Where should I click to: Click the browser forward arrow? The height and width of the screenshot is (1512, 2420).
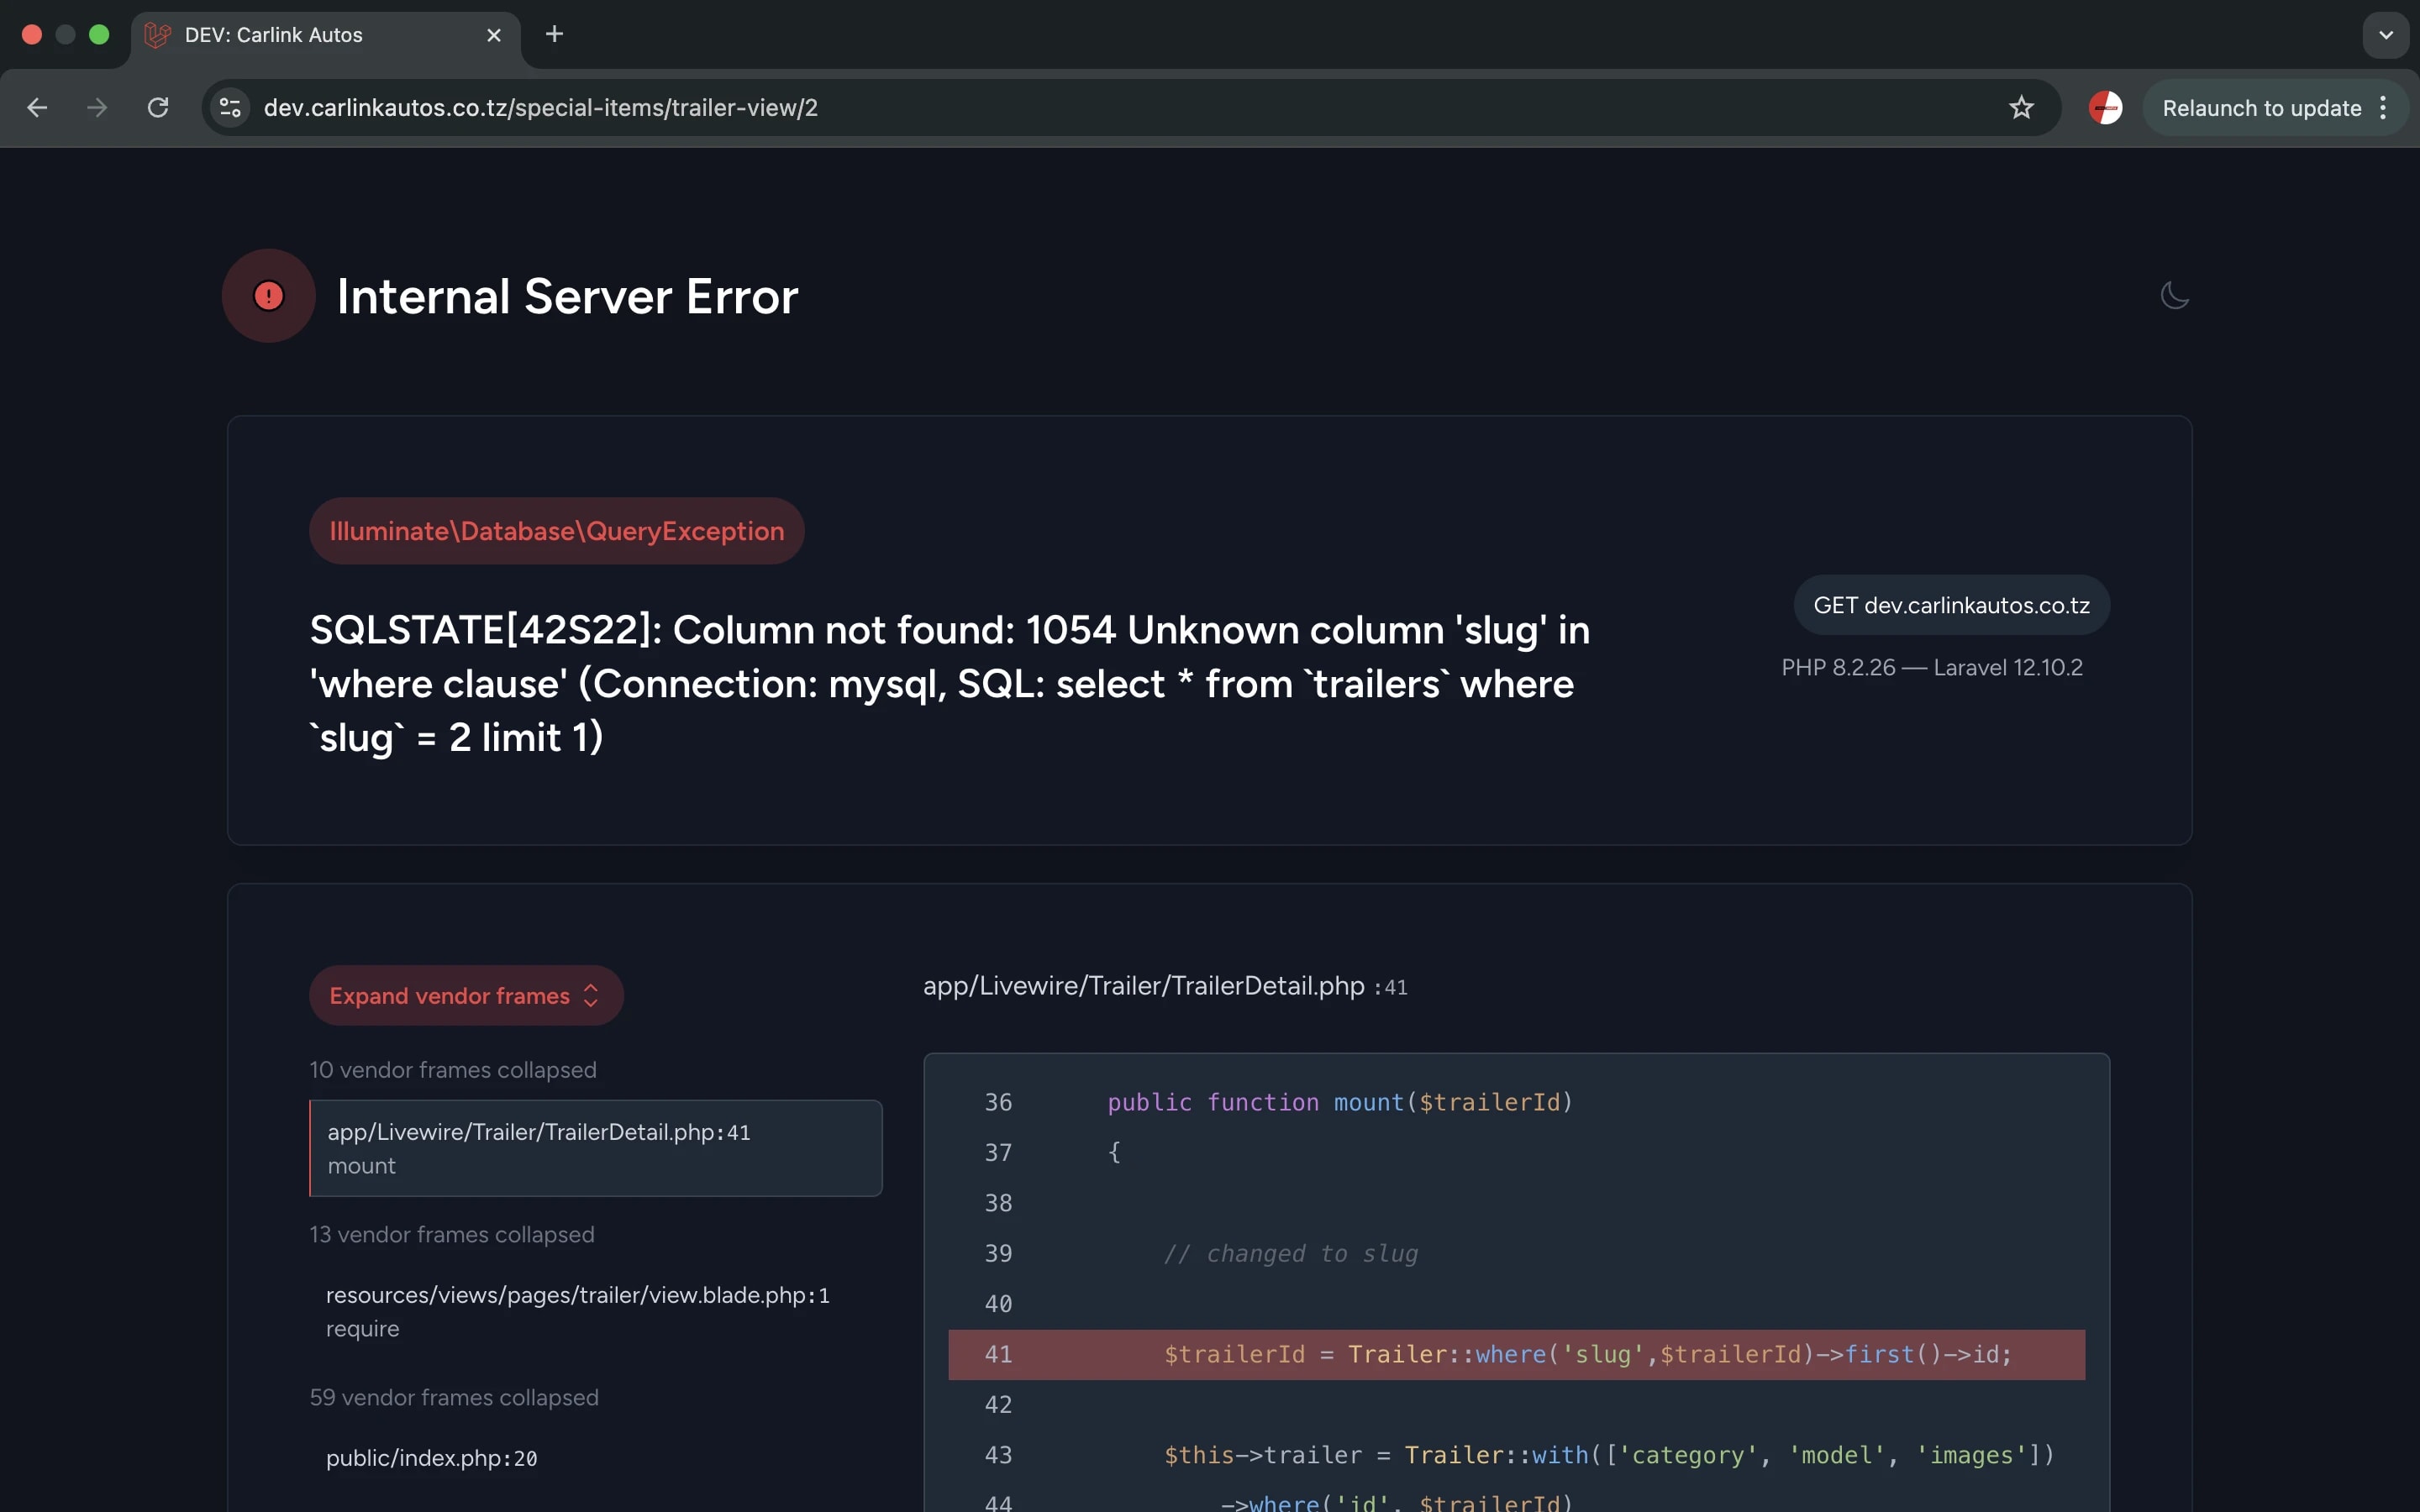click(x=97, y=108)
